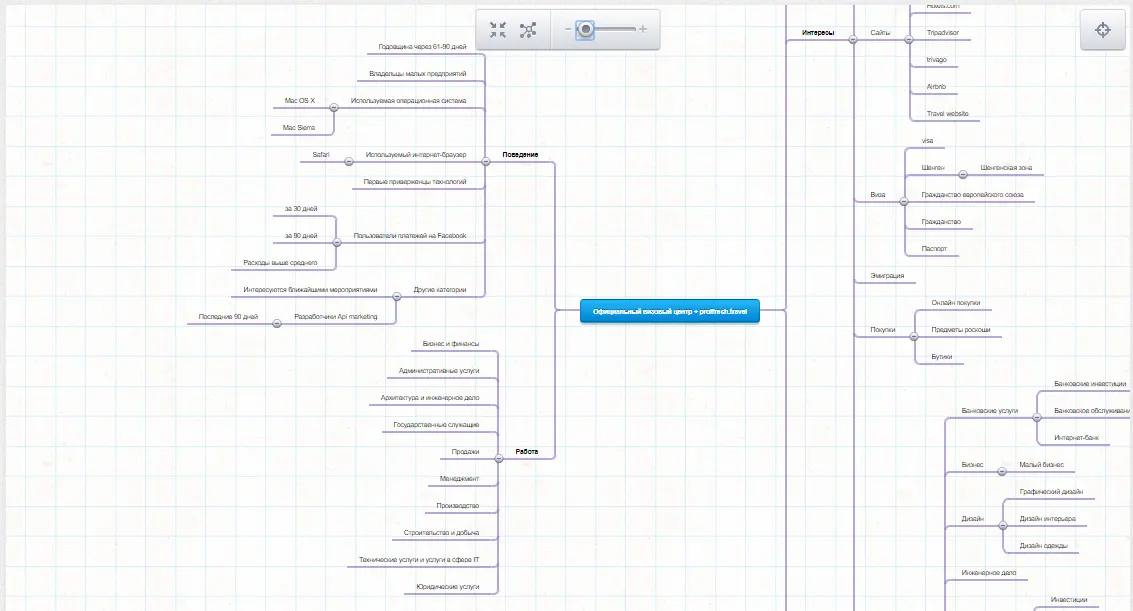Select the Юридические услуги node
Image resolution: width=1133 pixels, height=611 pixels.
447,586
